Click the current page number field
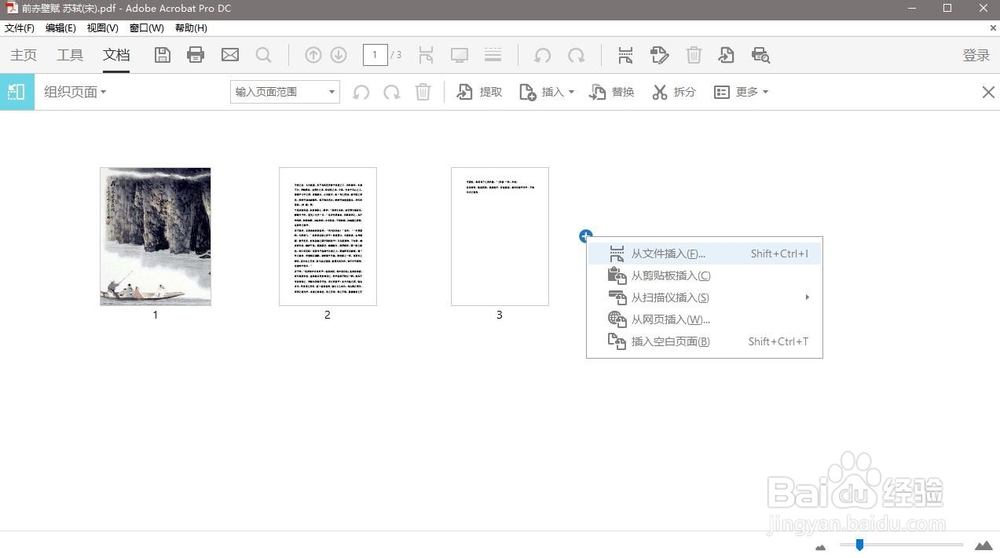 pyautogui.click(x=375, y=55)
